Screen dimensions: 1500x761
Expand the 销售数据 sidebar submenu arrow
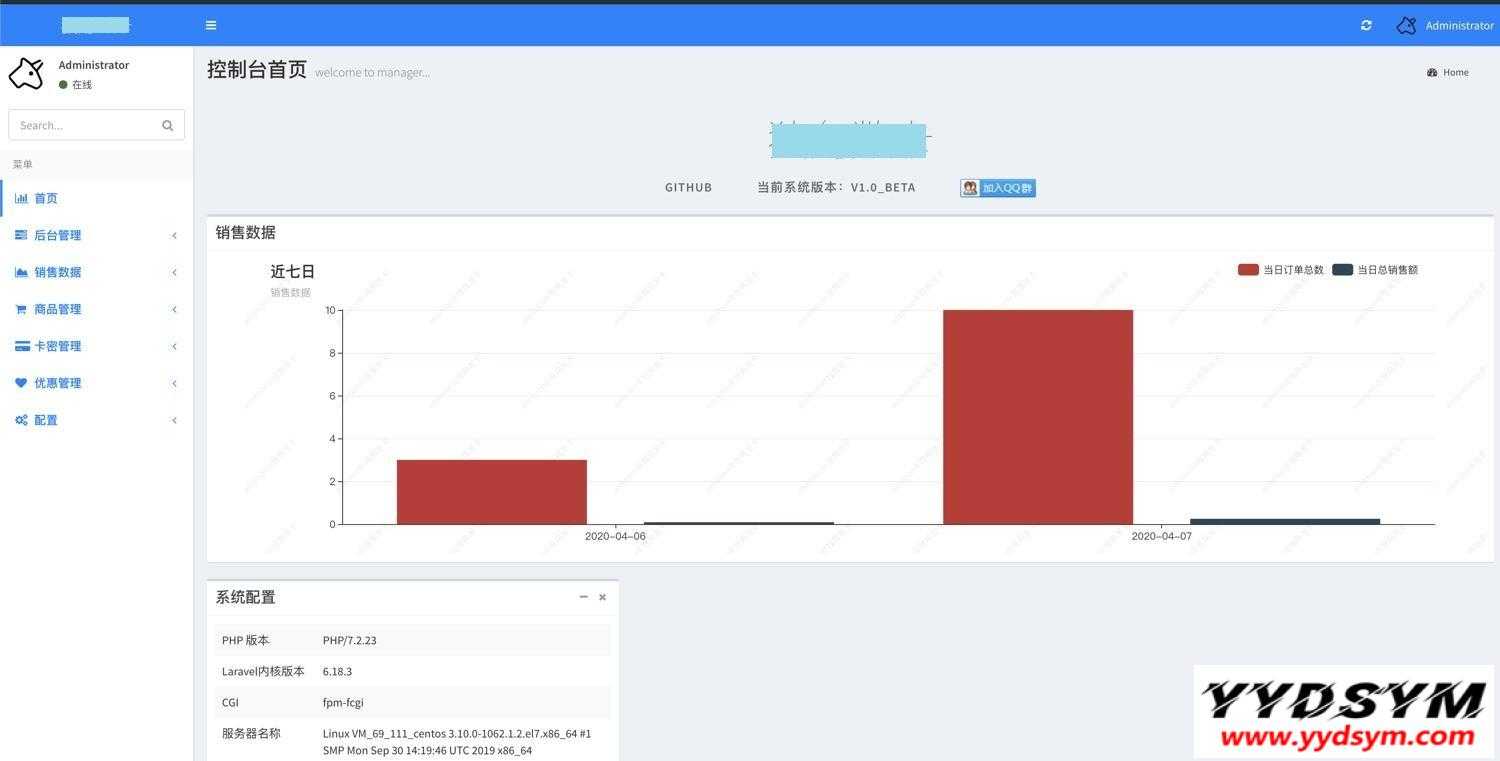[174, 272]
